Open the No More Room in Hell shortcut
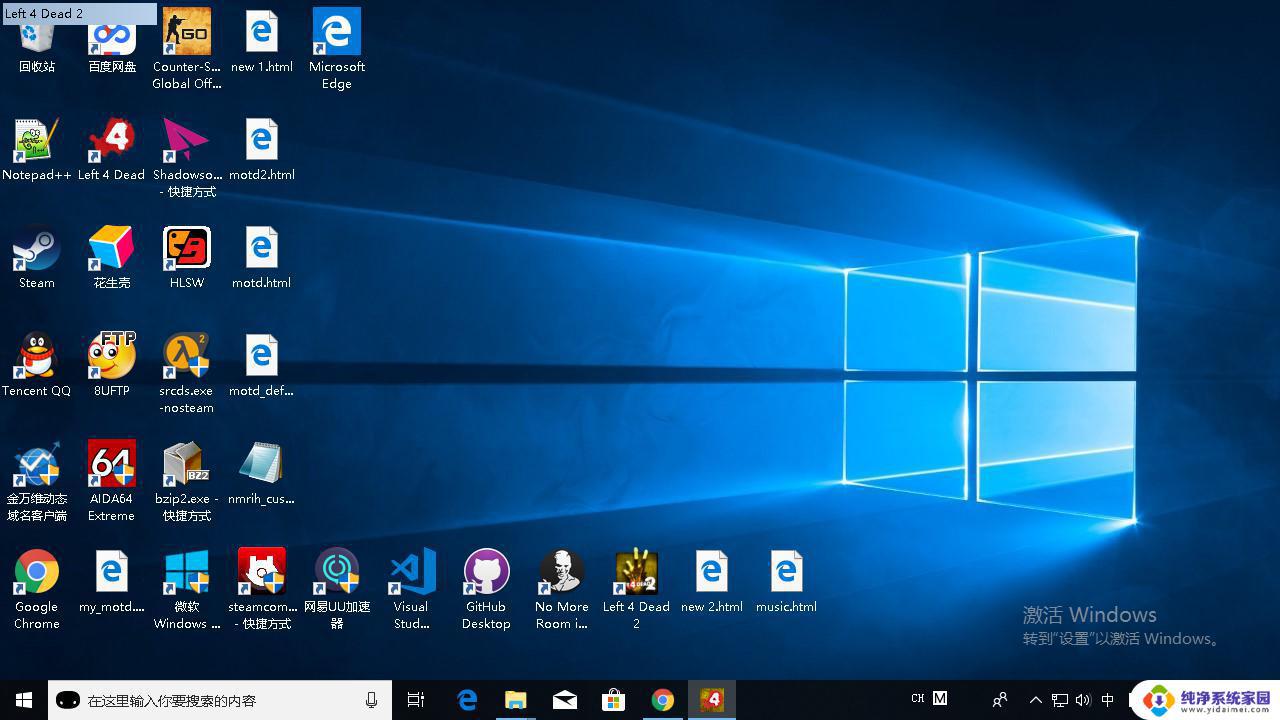1280x720 pixels. coord(562,589)
